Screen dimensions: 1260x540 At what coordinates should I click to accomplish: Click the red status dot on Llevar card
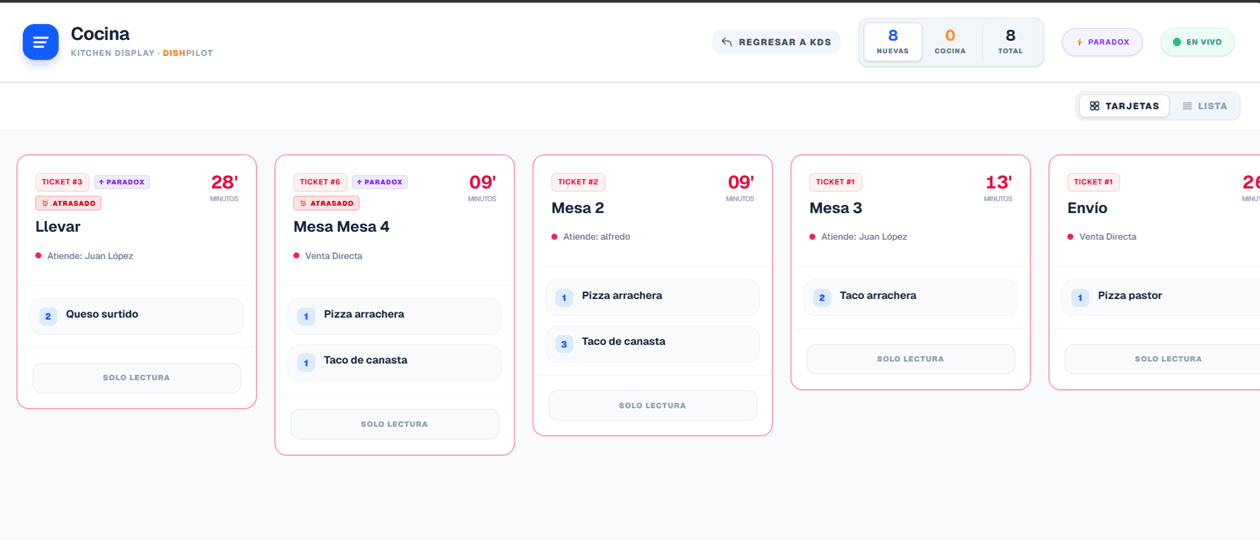[x=39, y=256]
